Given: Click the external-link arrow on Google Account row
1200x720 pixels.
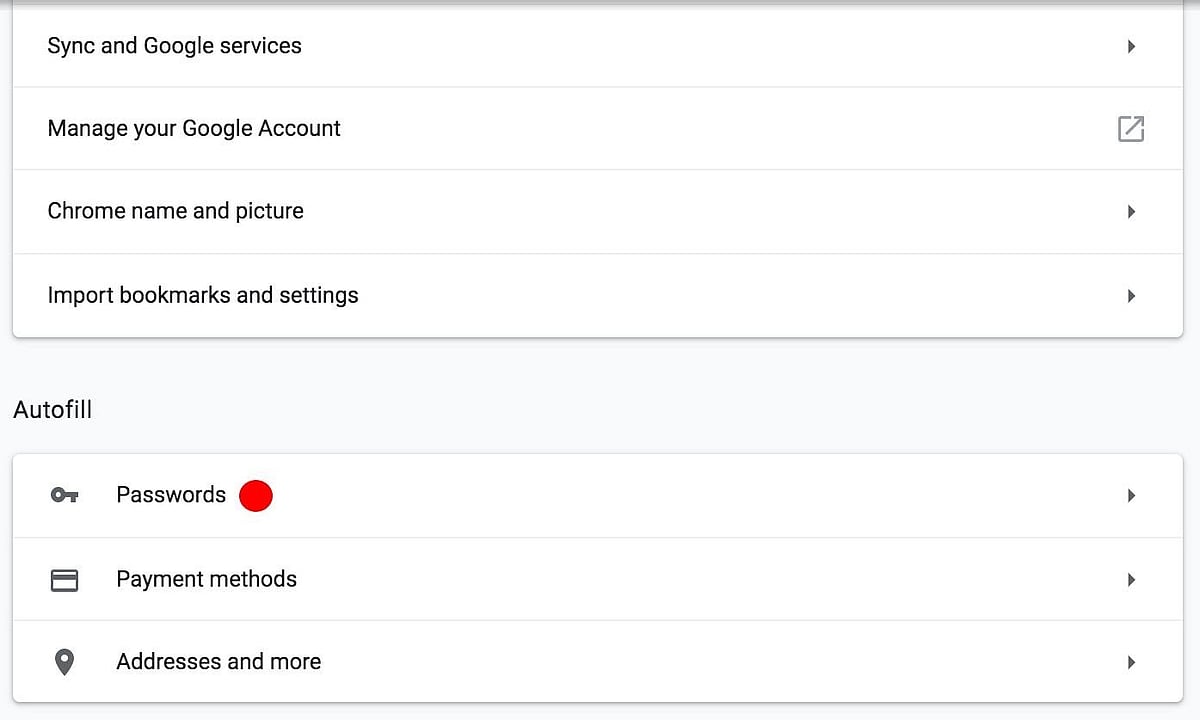Looking at the screenshot, I should 1131,129.
